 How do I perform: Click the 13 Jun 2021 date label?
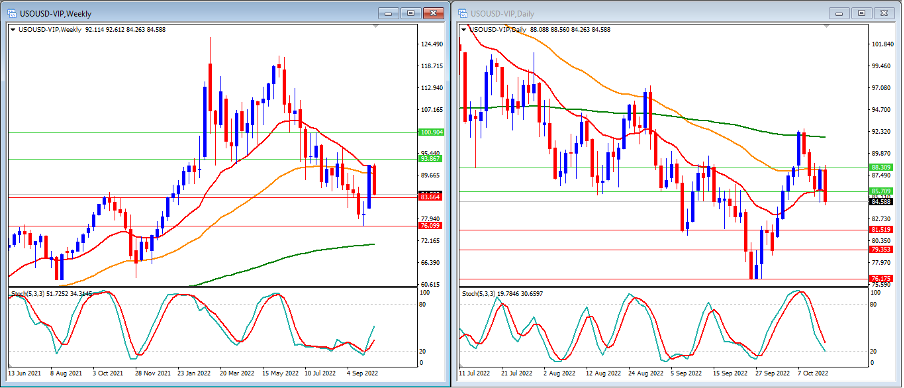pos(23,373)
